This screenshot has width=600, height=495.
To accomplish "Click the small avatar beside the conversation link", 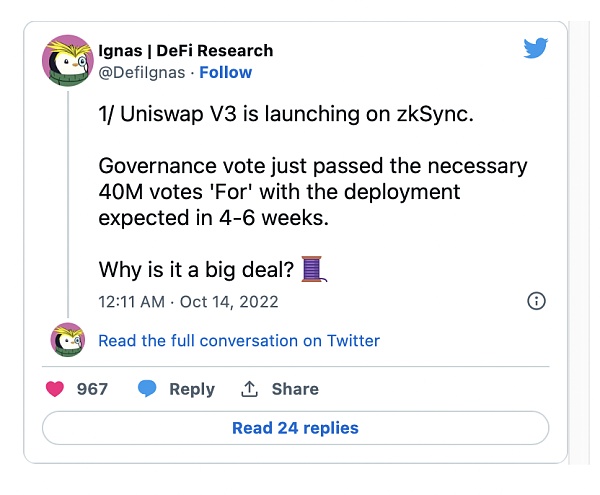I will pyautogui.click(x=67, y=341).
